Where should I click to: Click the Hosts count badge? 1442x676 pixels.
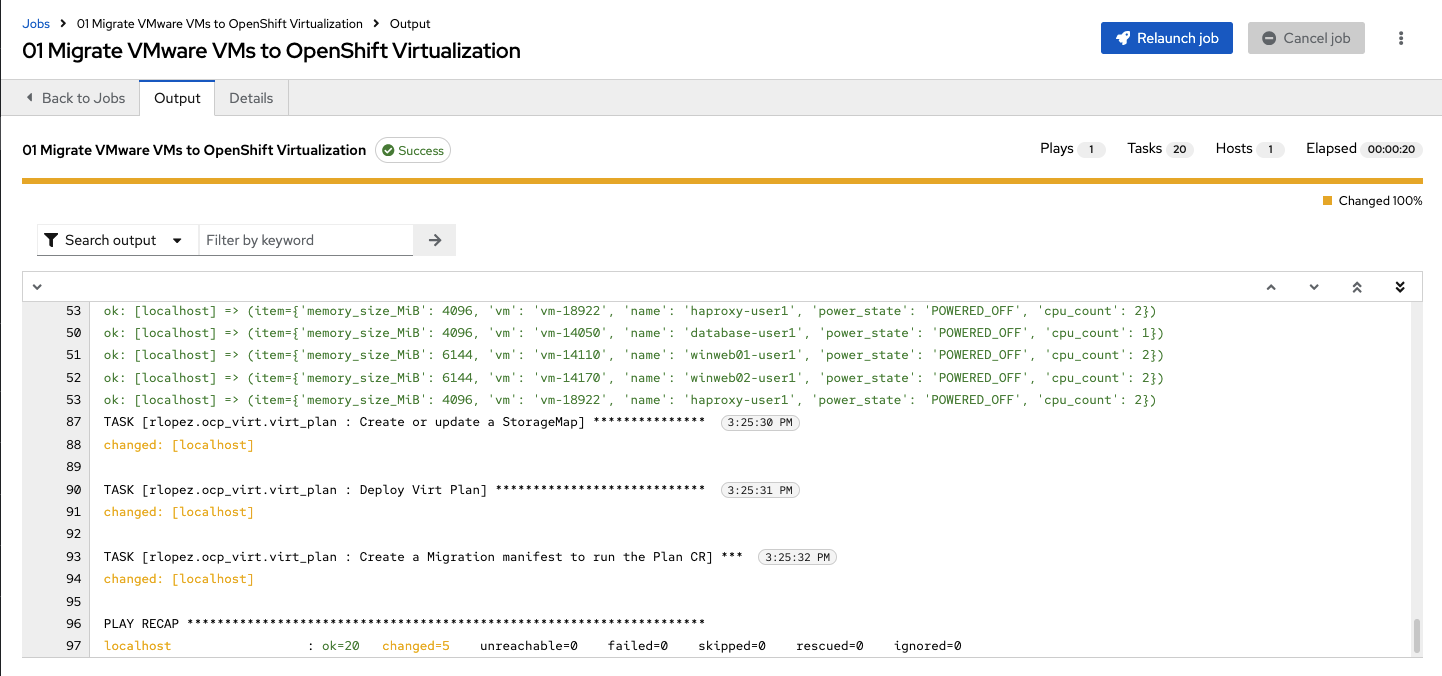[x=1270, y=150]
